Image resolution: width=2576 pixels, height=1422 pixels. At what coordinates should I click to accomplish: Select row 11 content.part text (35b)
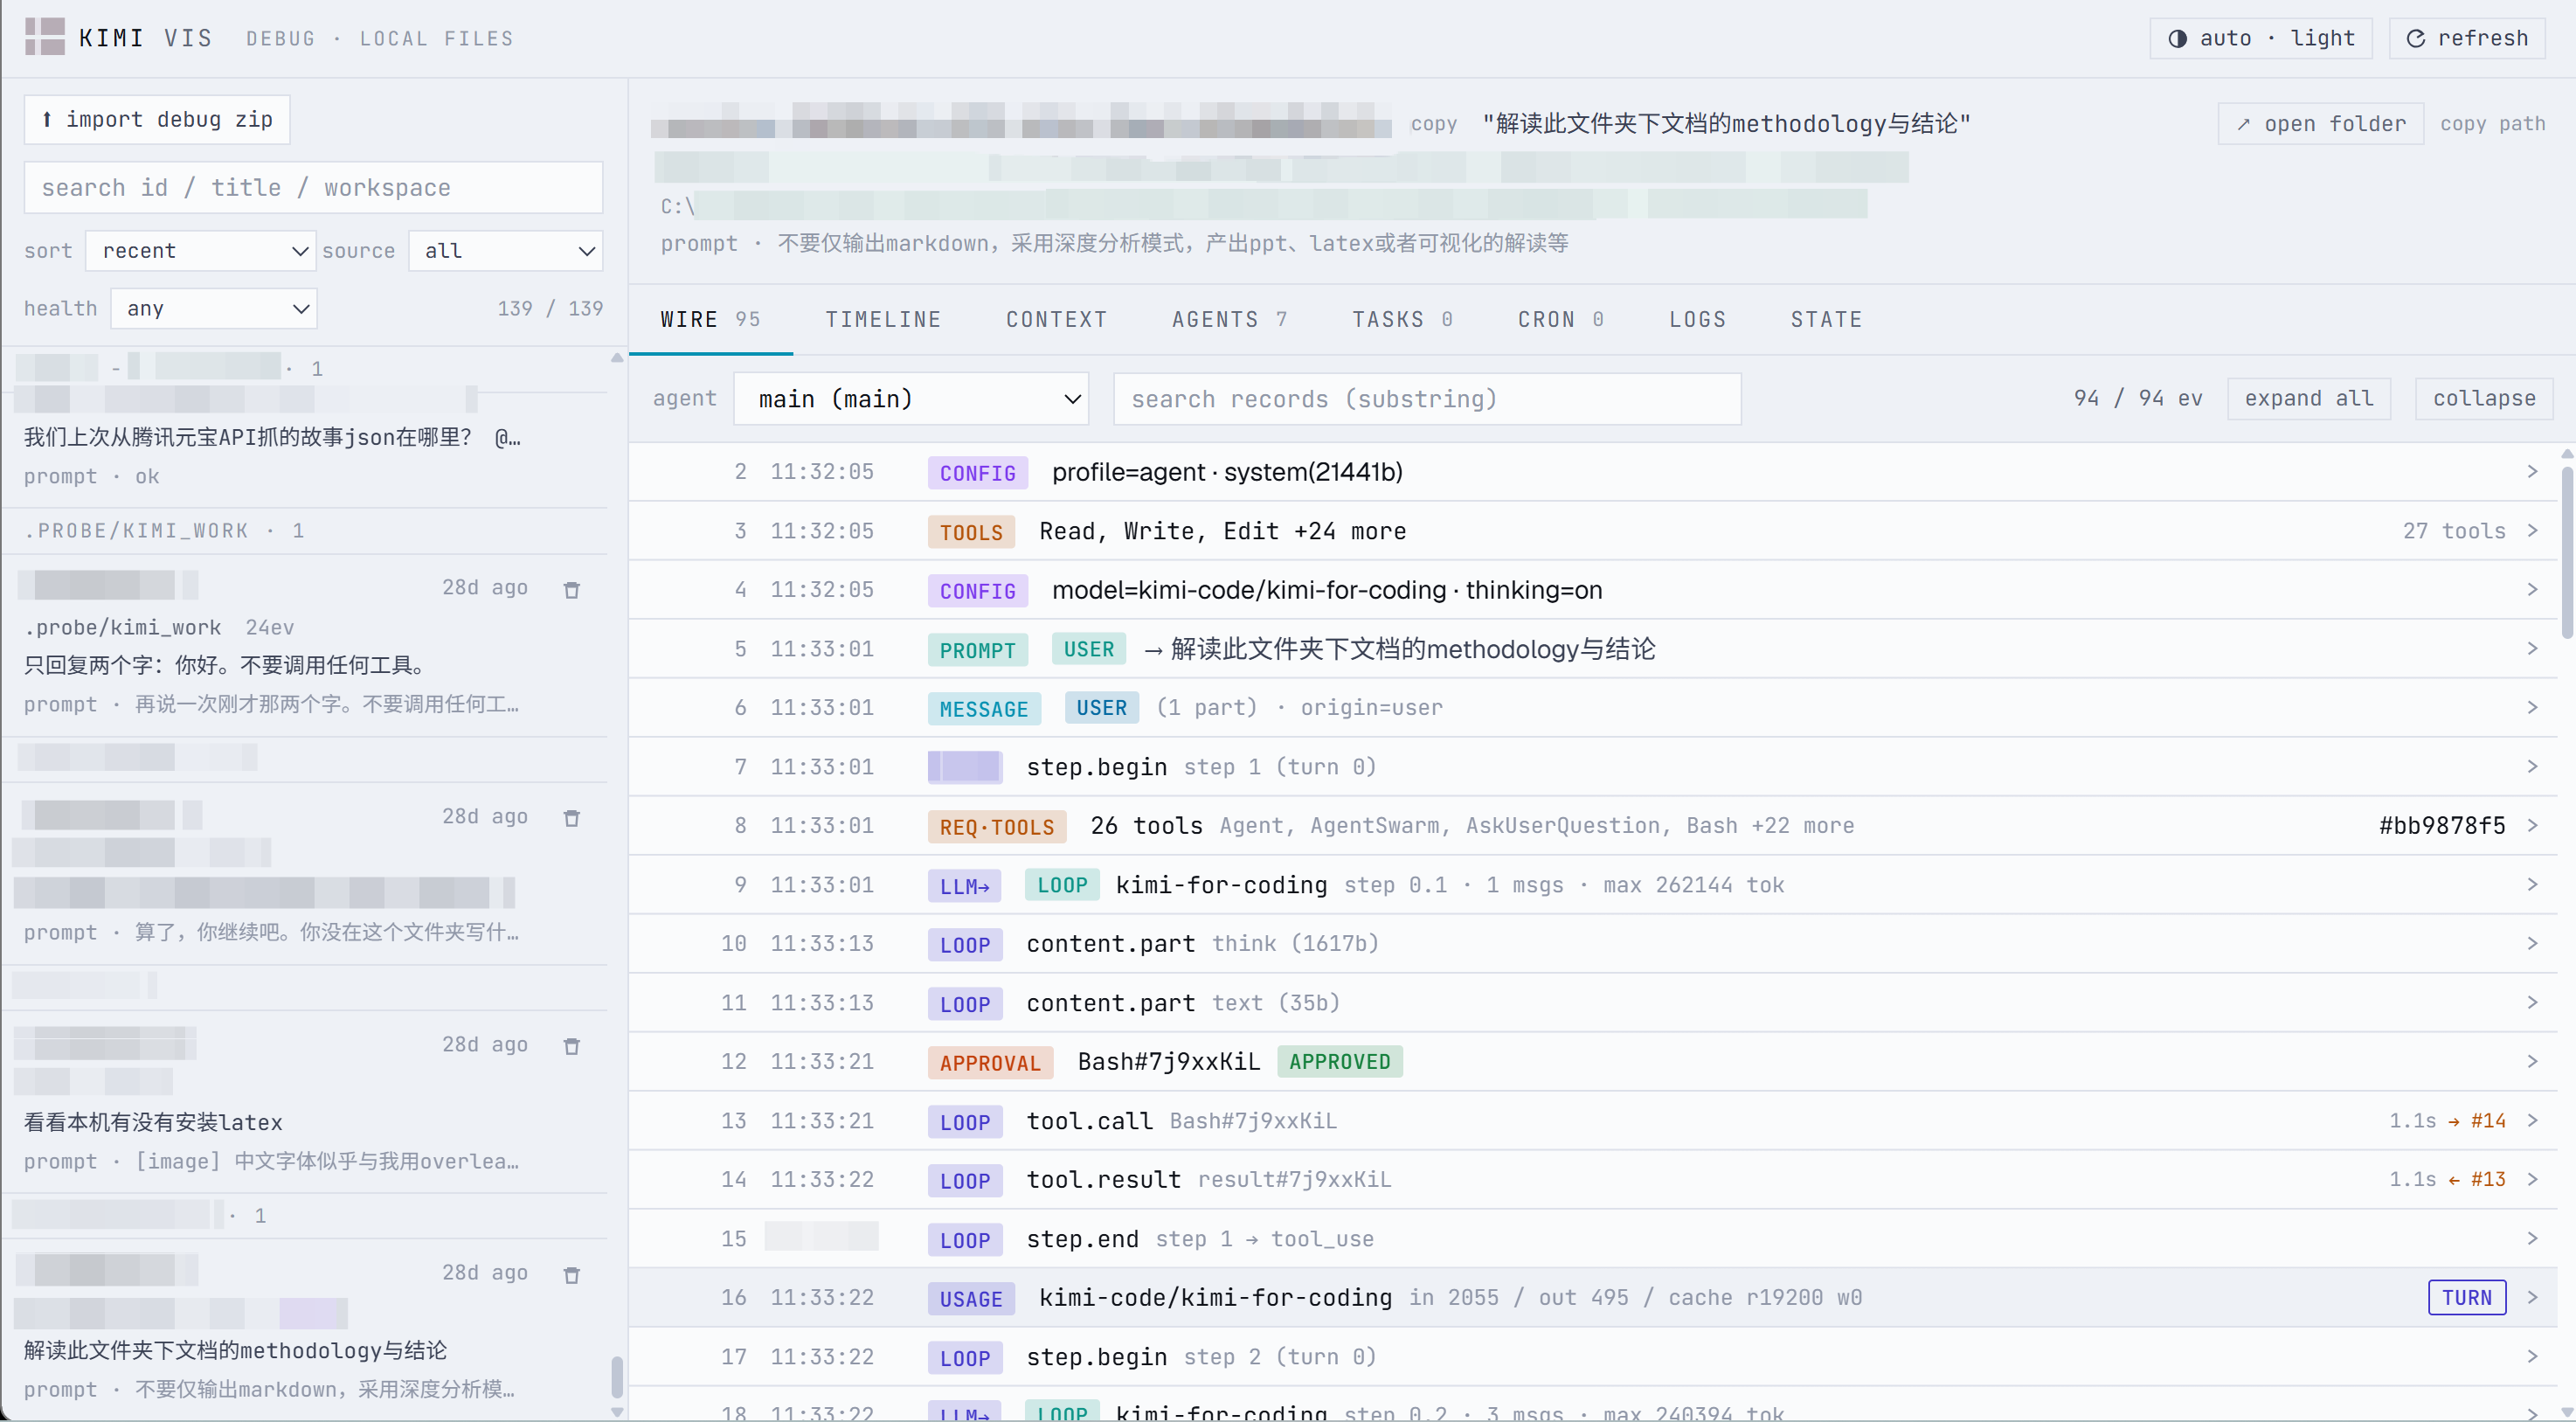(x=1595, y=1002)
